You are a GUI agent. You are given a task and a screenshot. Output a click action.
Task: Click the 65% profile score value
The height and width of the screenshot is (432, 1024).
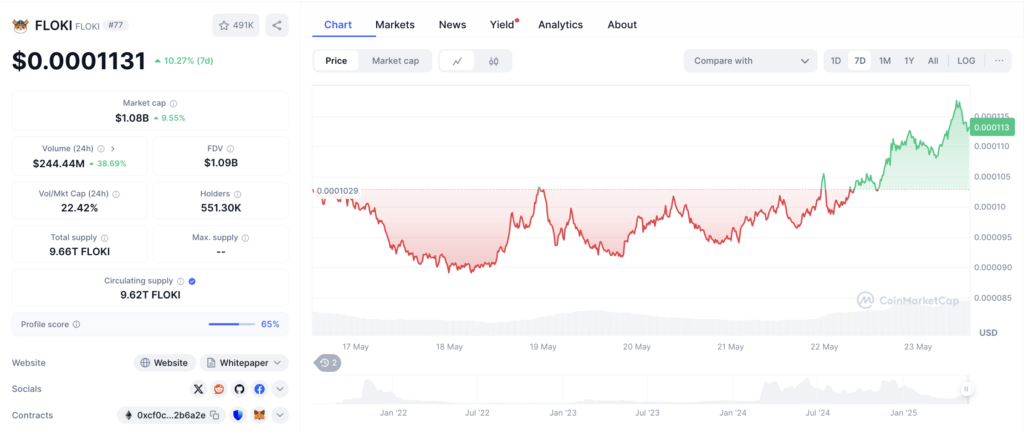(x=270, y=324)
